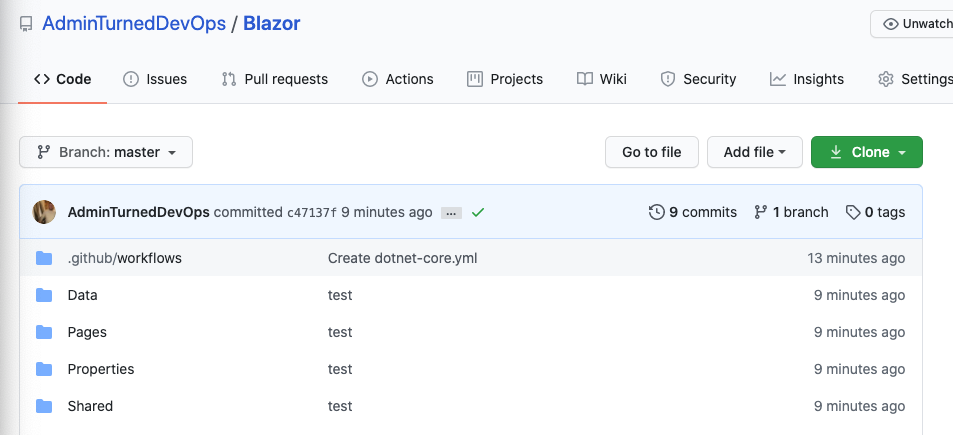Click the branch icon next to 1 branch
953x435 pixels.
(761, 212)
